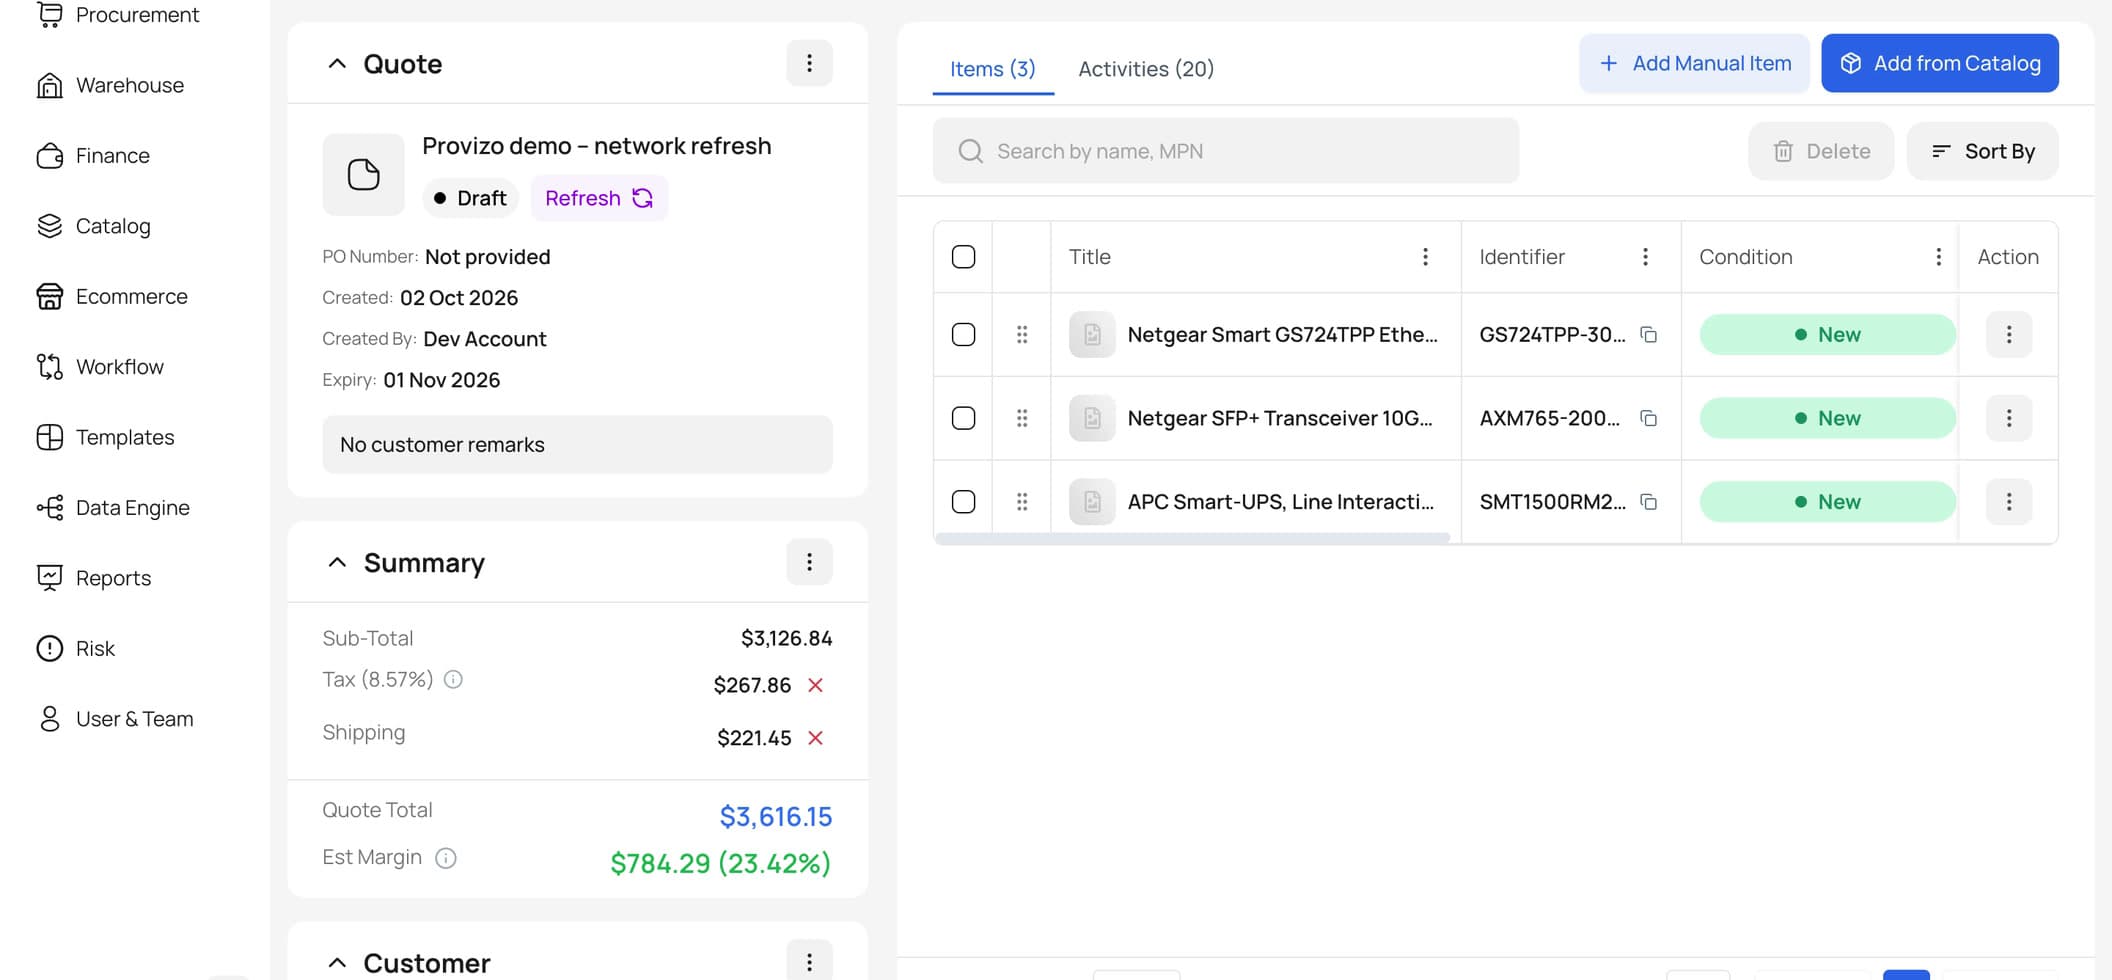Open the Finance wallet icon
Viewport: 2112px width, 980px height.
pos(50,156)
